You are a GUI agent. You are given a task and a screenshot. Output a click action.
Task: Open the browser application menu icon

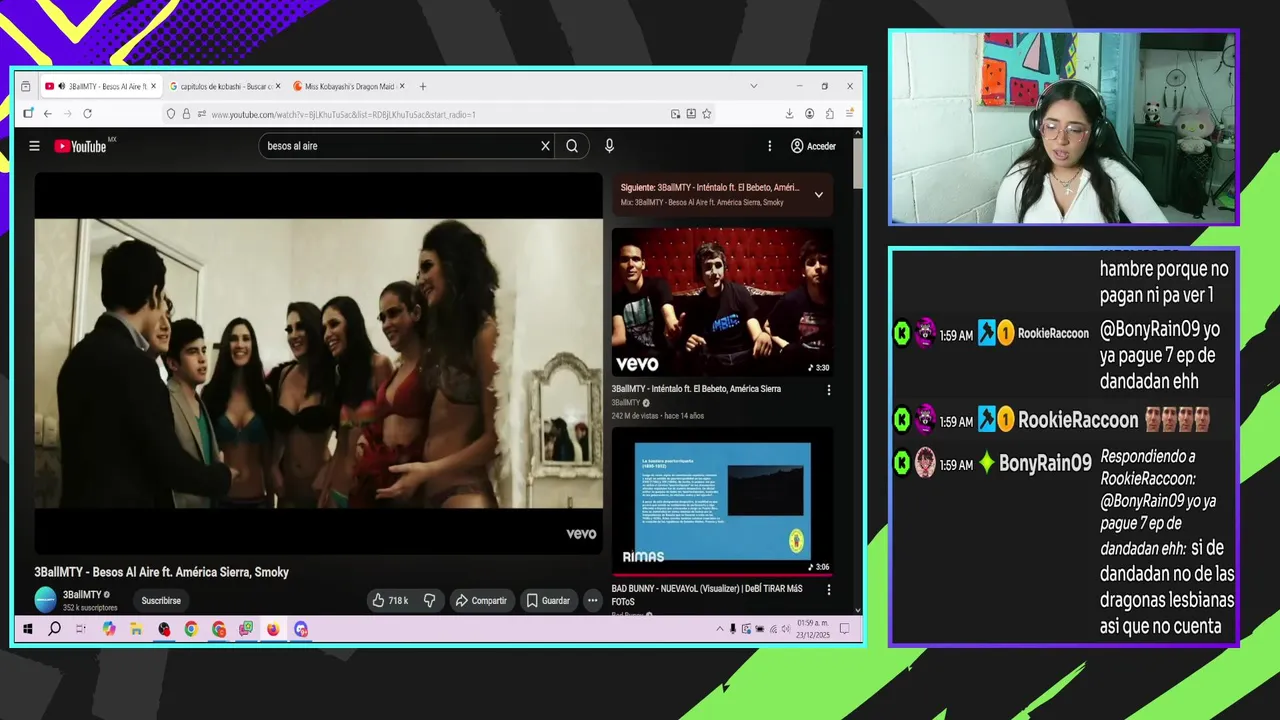point(850,114)
